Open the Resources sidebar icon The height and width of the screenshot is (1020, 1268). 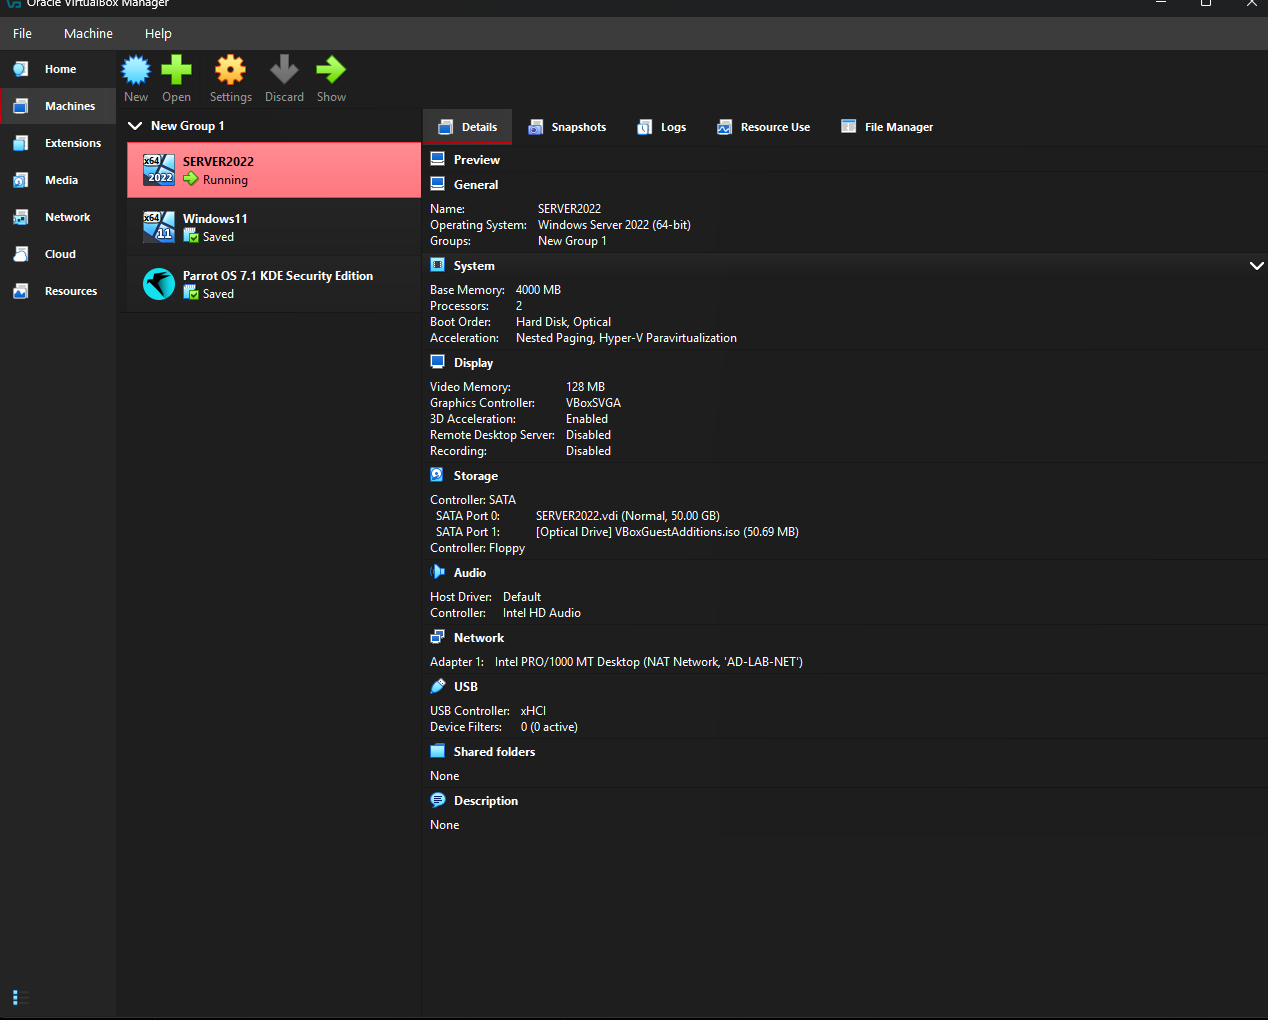coord(21,291)
